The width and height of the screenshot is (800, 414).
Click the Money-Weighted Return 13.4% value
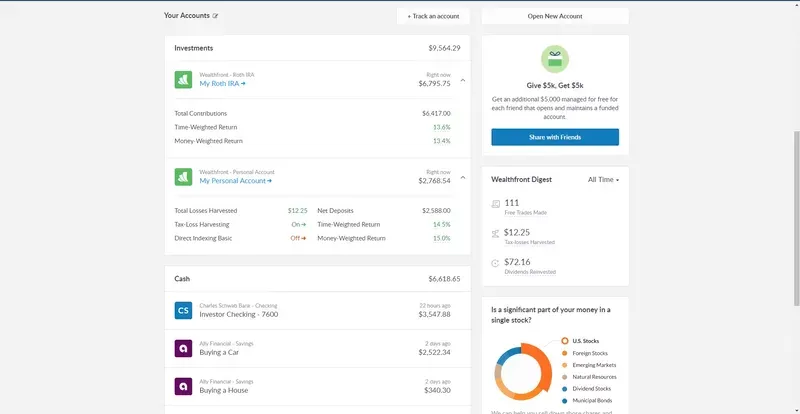click(x=442, y=141)
